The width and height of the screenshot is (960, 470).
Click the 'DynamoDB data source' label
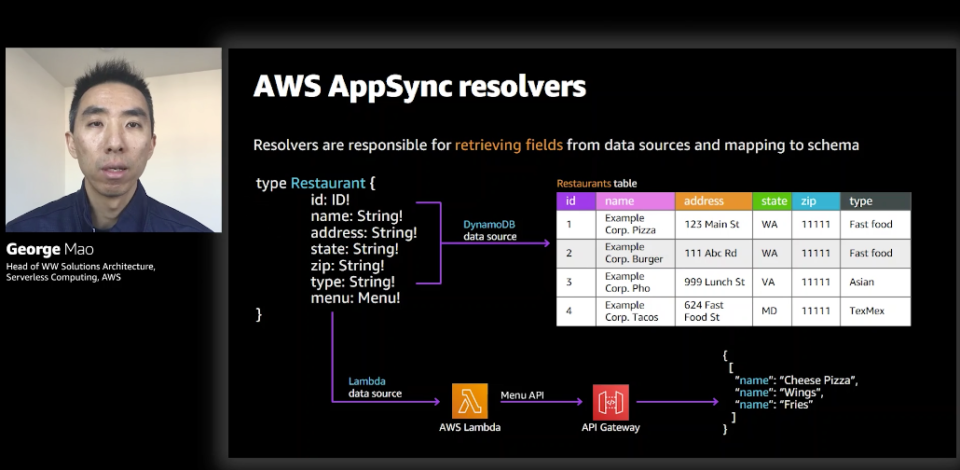coord(490,230)
